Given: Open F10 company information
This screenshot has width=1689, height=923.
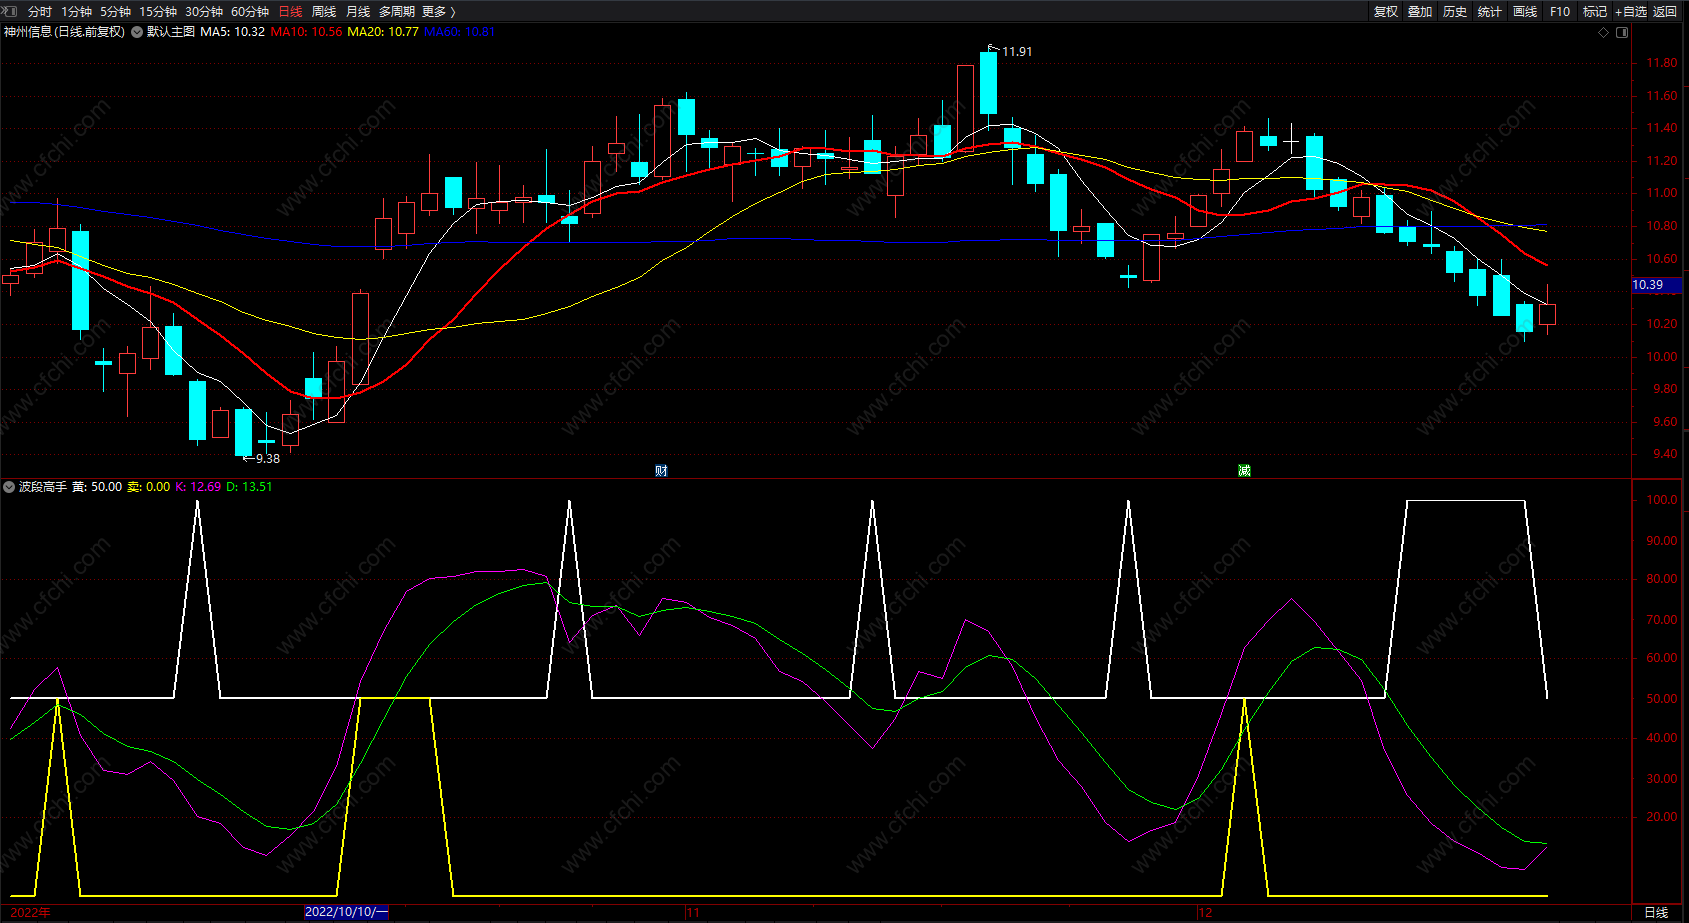Looking at the screenshot, I should tap(1559, 11).
